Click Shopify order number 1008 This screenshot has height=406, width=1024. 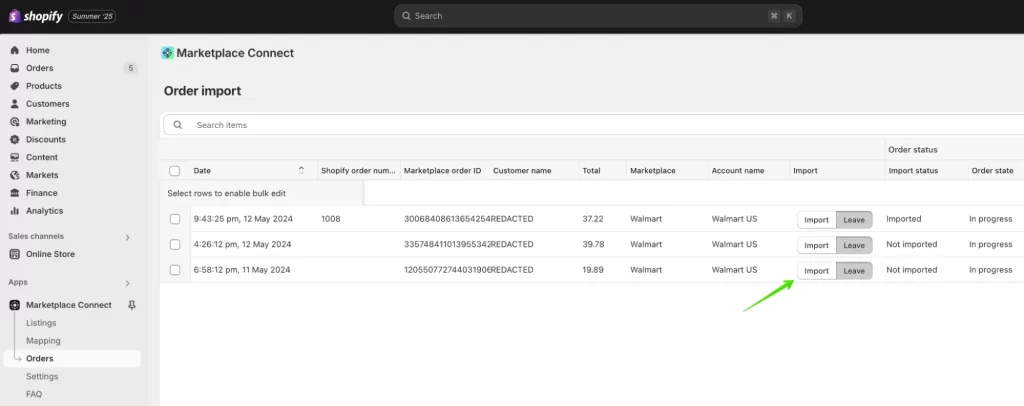pyautogui.click(x=330, y=219)
